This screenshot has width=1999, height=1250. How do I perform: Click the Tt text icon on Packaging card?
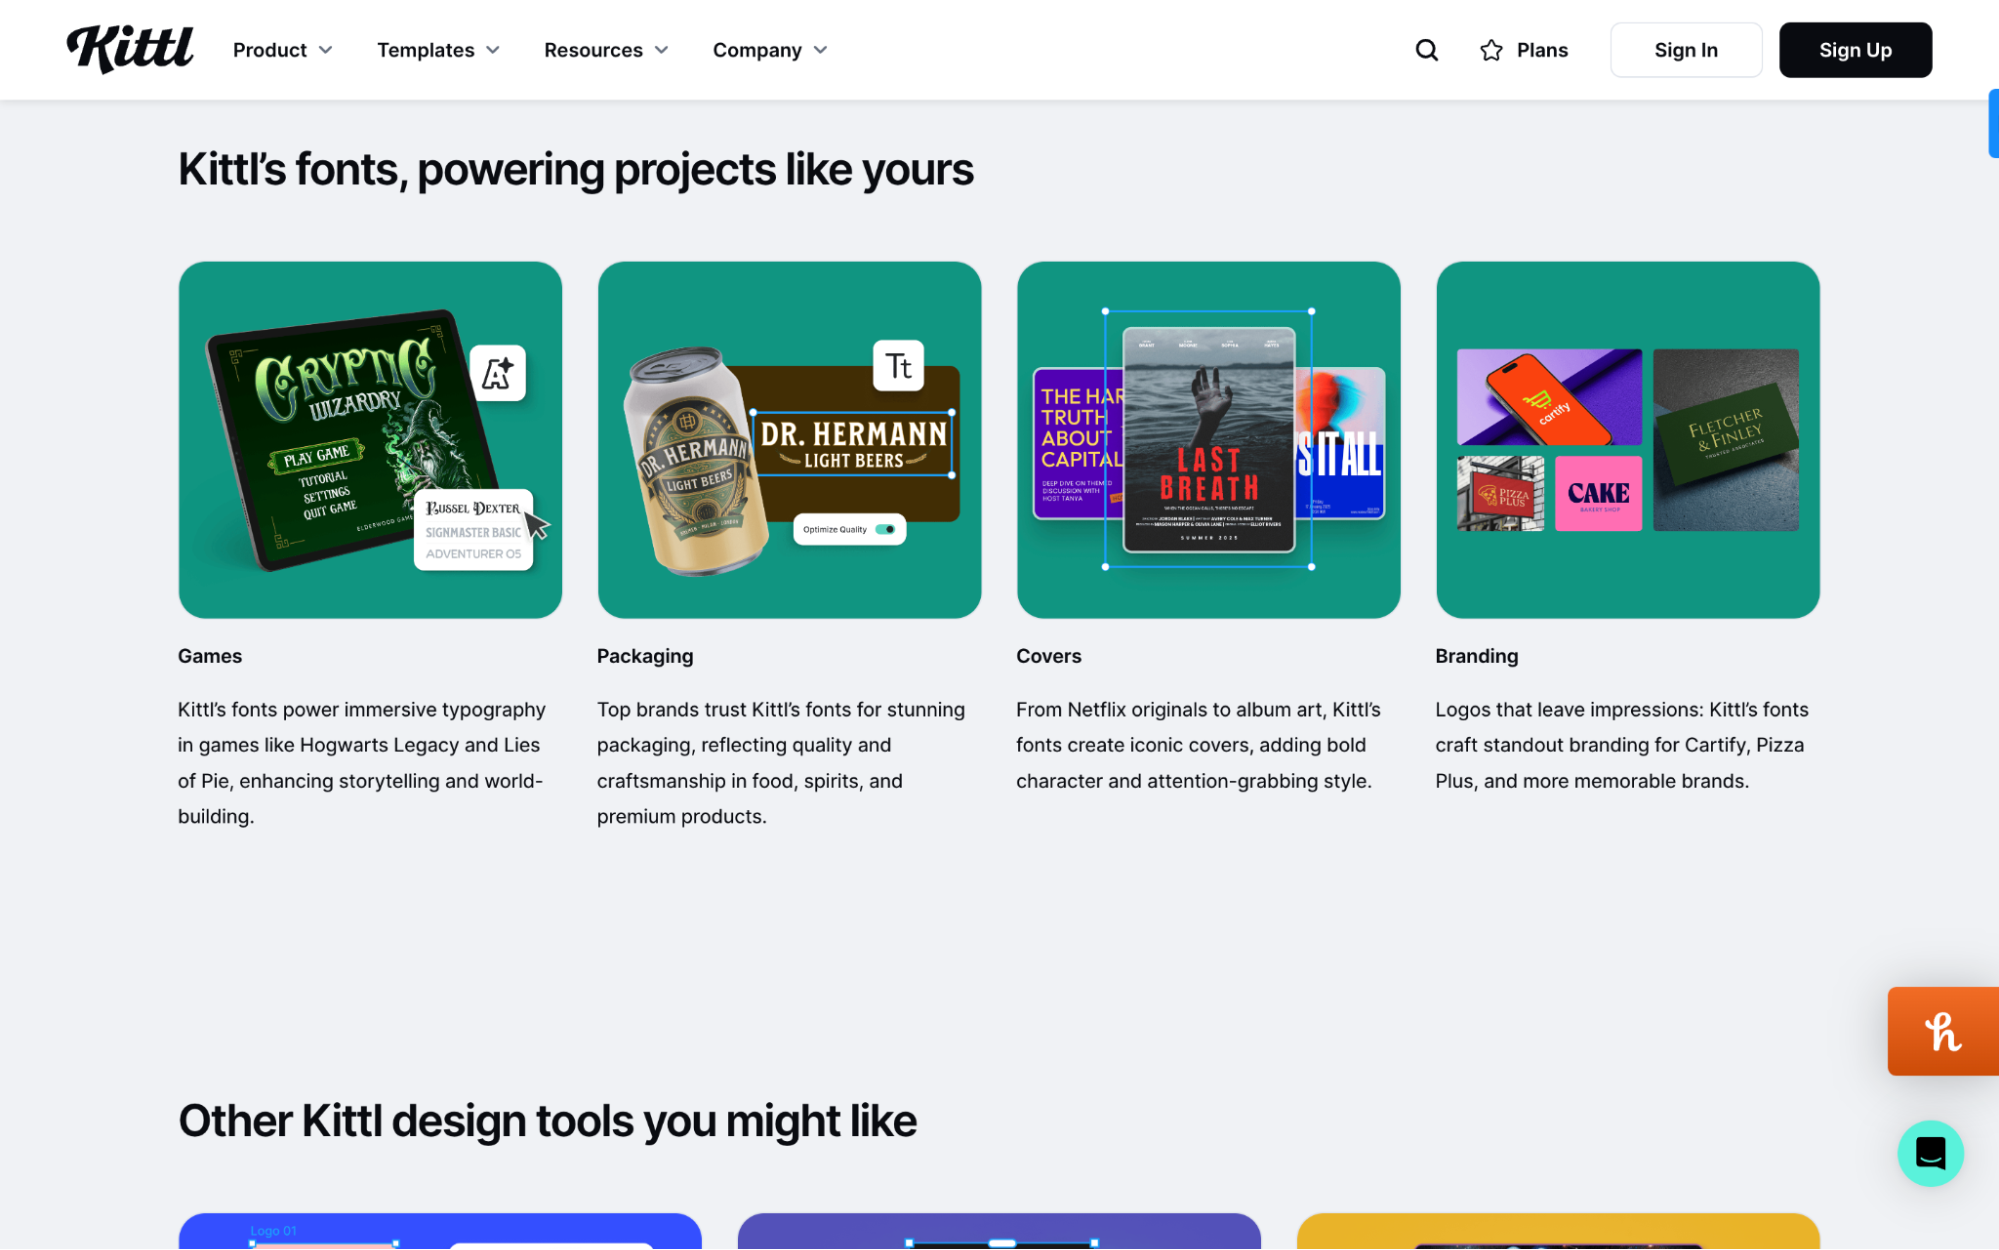pos(898,366)
